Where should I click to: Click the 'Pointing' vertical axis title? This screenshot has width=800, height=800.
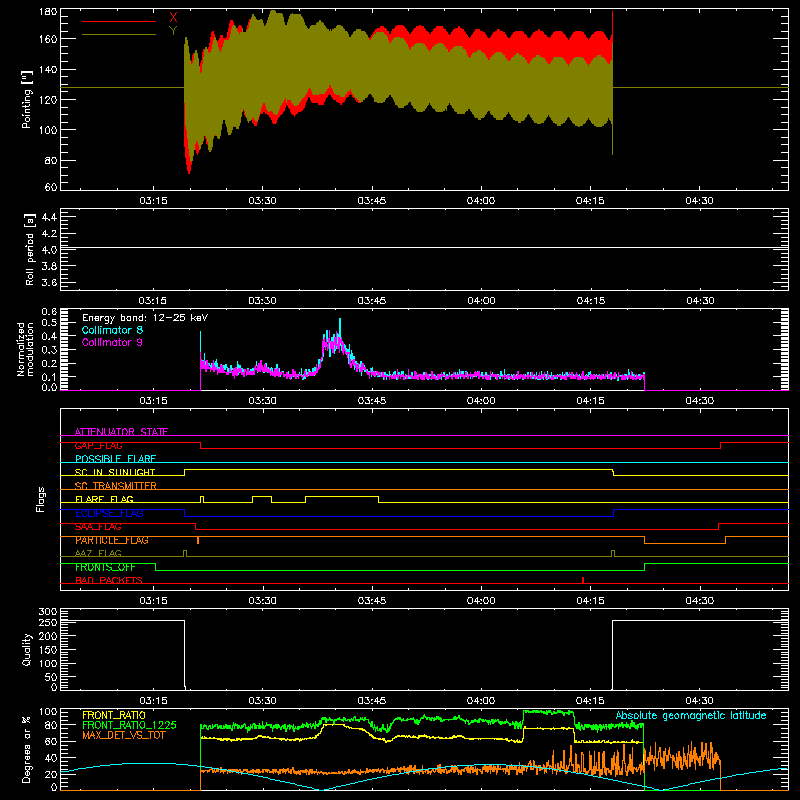point(27,99)
